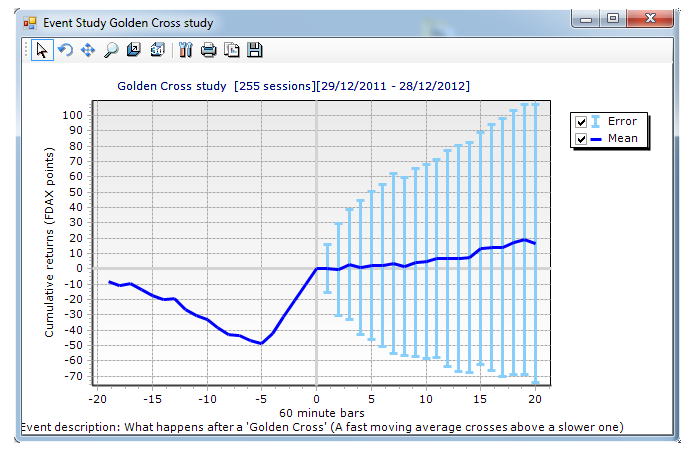Click the chart depth tool icon
This screenshot has width=695, height=463.
(x=134, y=50)
